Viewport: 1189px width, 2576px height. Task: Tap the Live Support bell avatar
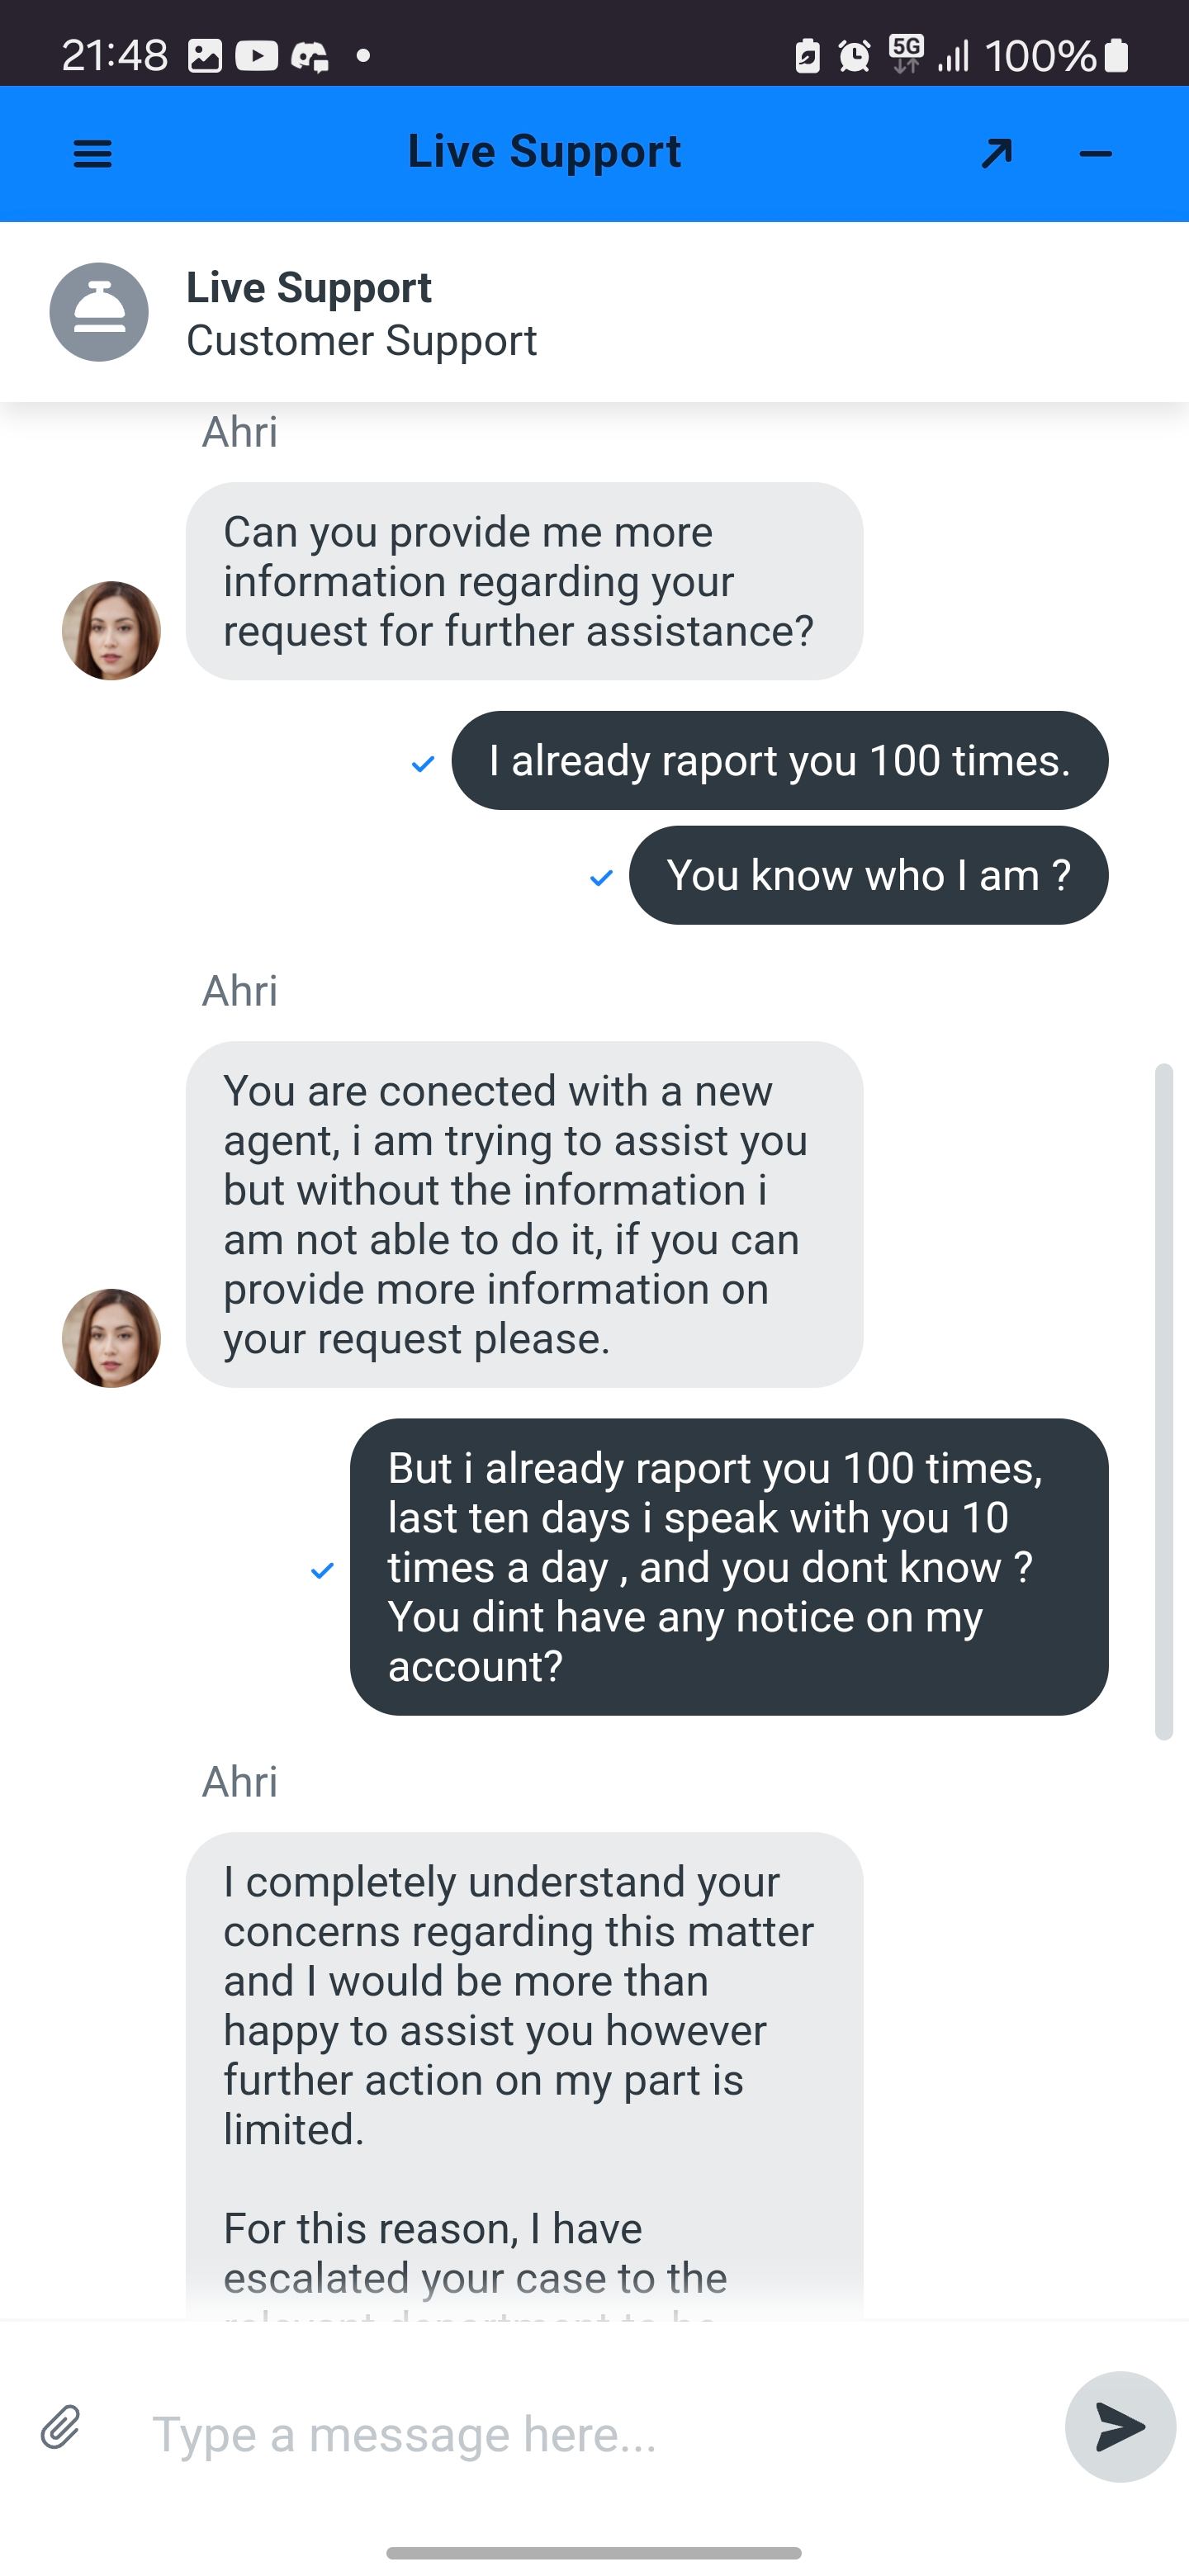tap(99, 312)
